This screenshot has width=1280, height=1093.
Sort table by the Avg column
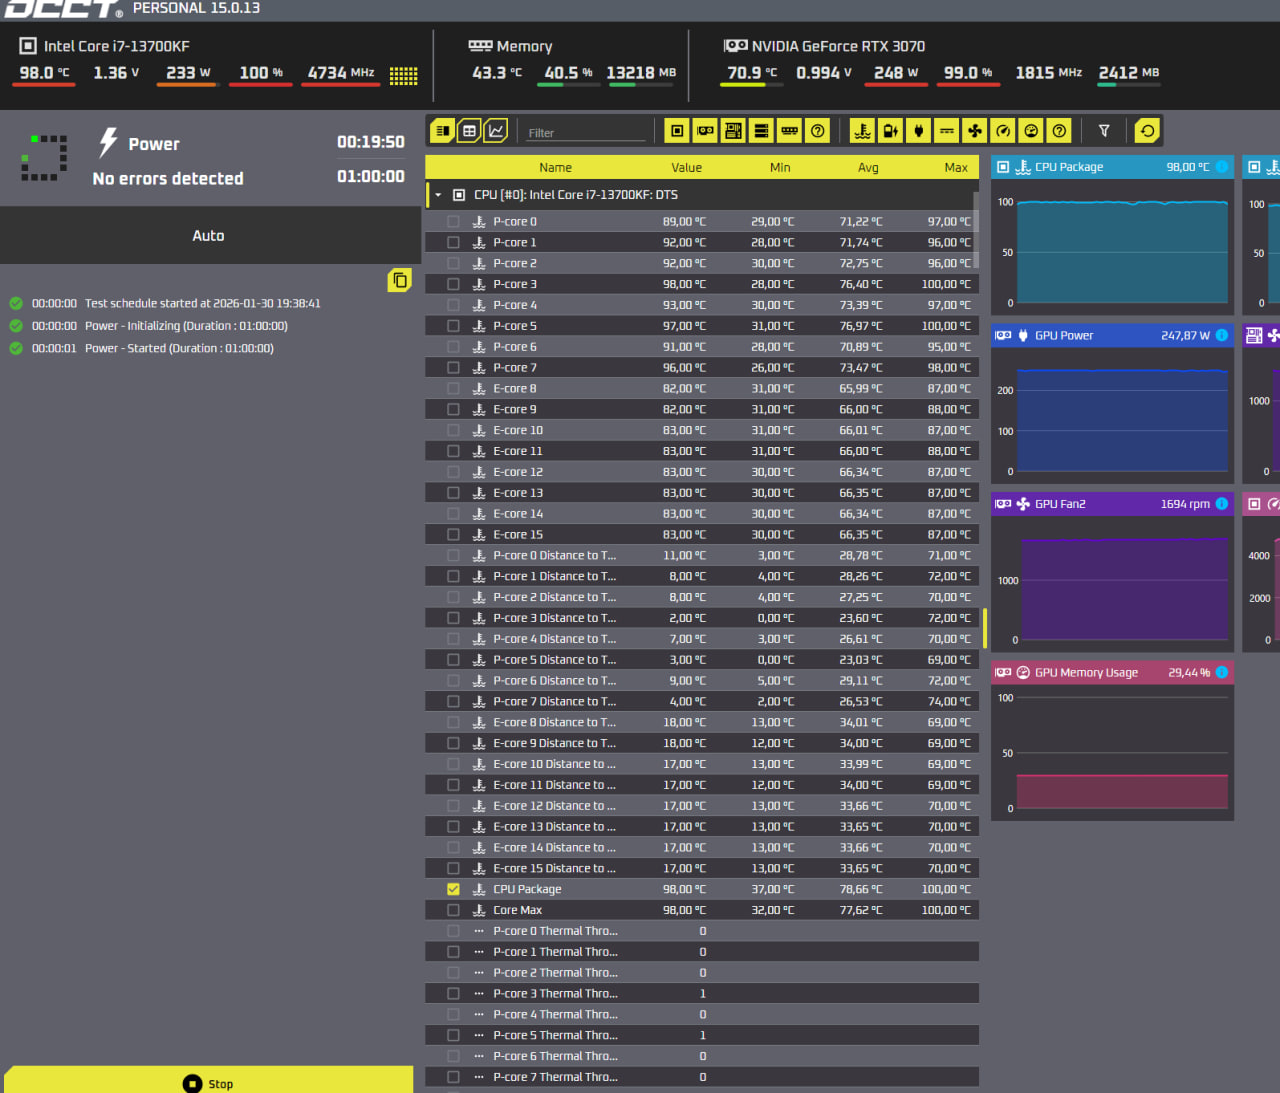coord(867,168)
